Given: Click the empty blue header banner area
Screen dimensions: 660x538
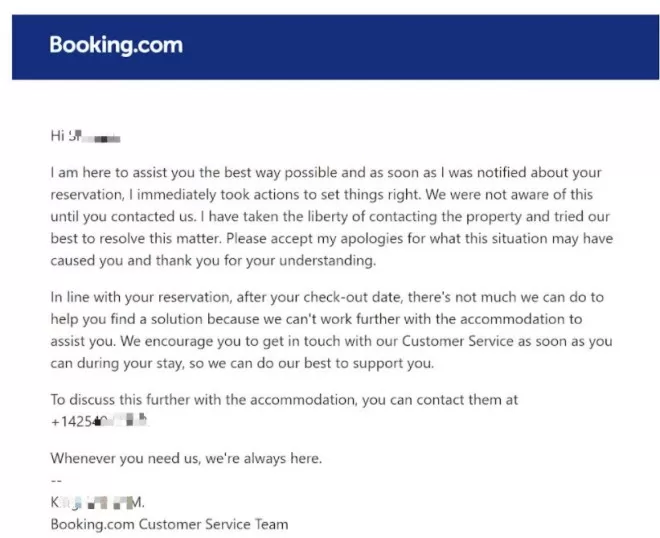Looking at the screenshot, I should pos(421,47).
